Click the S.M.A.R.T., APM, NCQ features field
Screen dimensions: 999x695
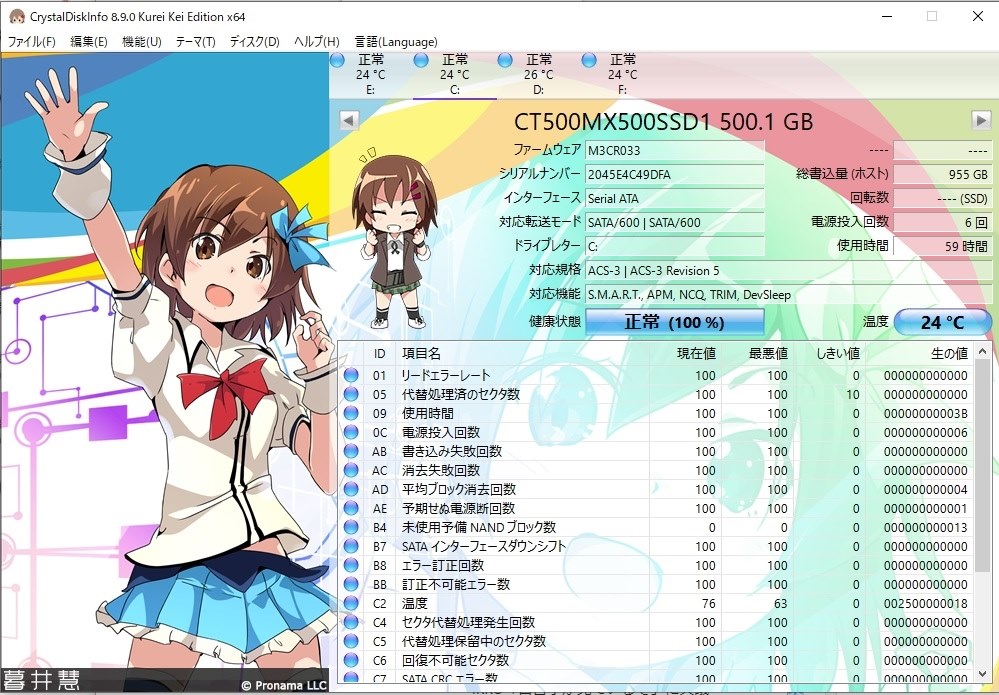[788, 295]
